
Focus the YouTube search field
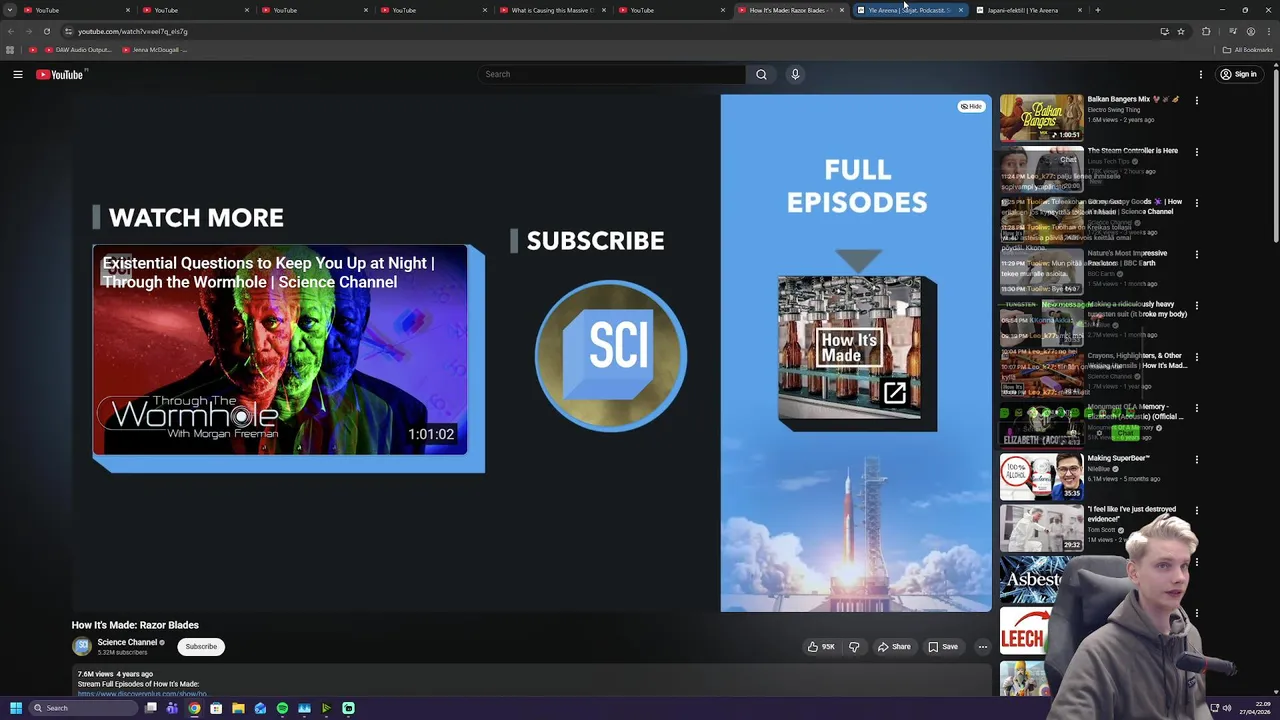(612, 74)
